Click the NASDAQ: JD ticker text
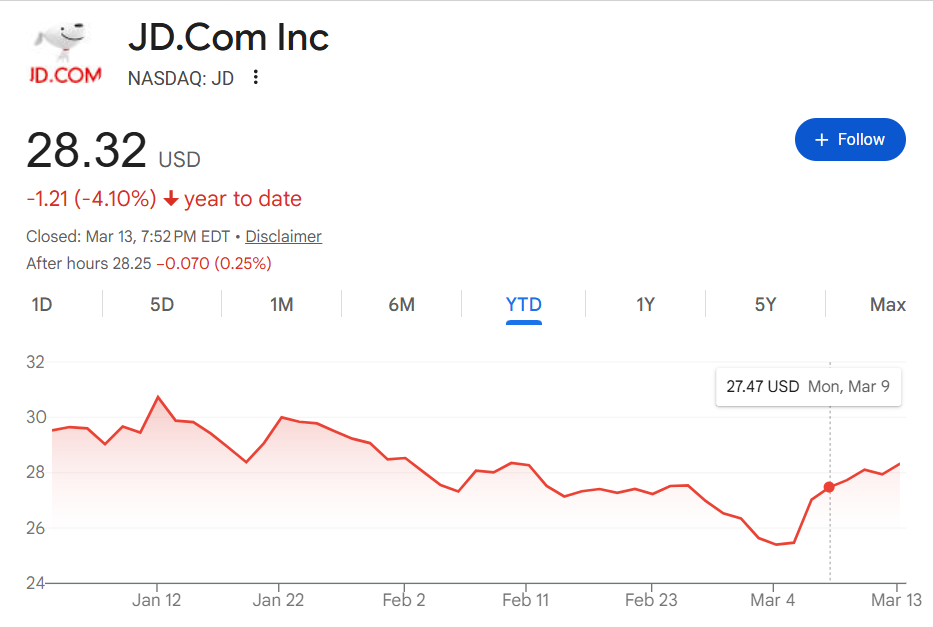Image resolution: width=933 pixels, height=627 pixels. pos(181,78)
